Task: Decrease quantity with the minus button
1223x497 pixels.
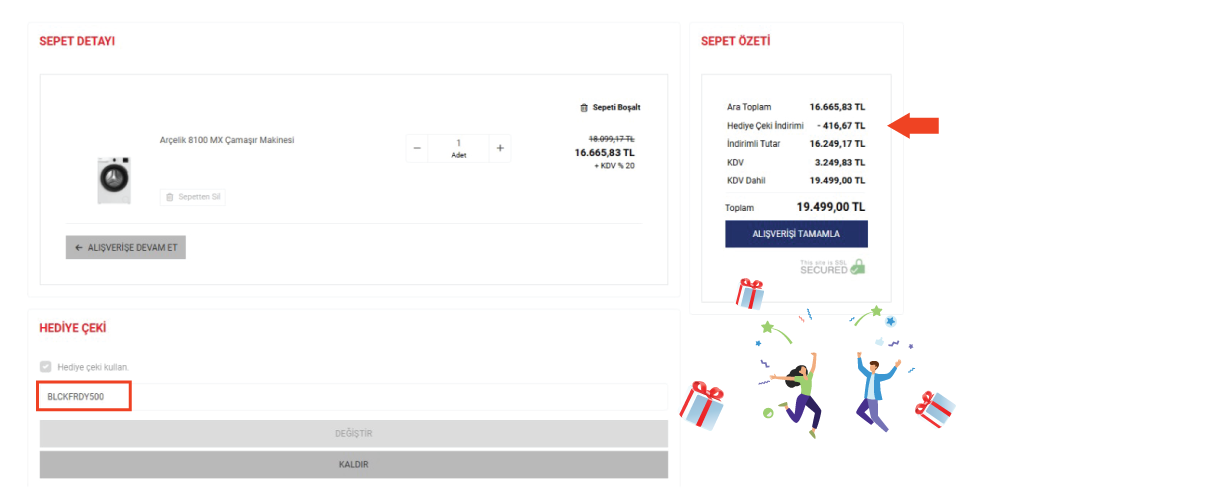Action: point(417,148)
